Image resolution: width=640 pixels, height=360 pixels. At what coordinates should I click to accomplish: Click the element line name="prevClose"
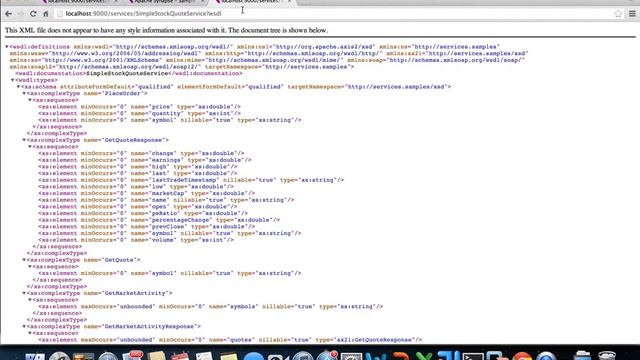click(147, 227)
